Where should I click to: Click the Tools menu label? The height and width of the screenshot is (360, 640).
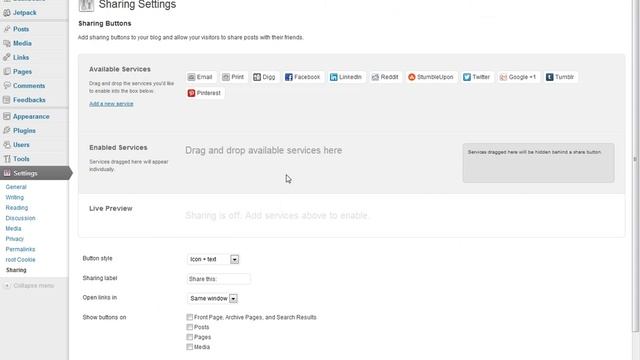pos(21,159)
